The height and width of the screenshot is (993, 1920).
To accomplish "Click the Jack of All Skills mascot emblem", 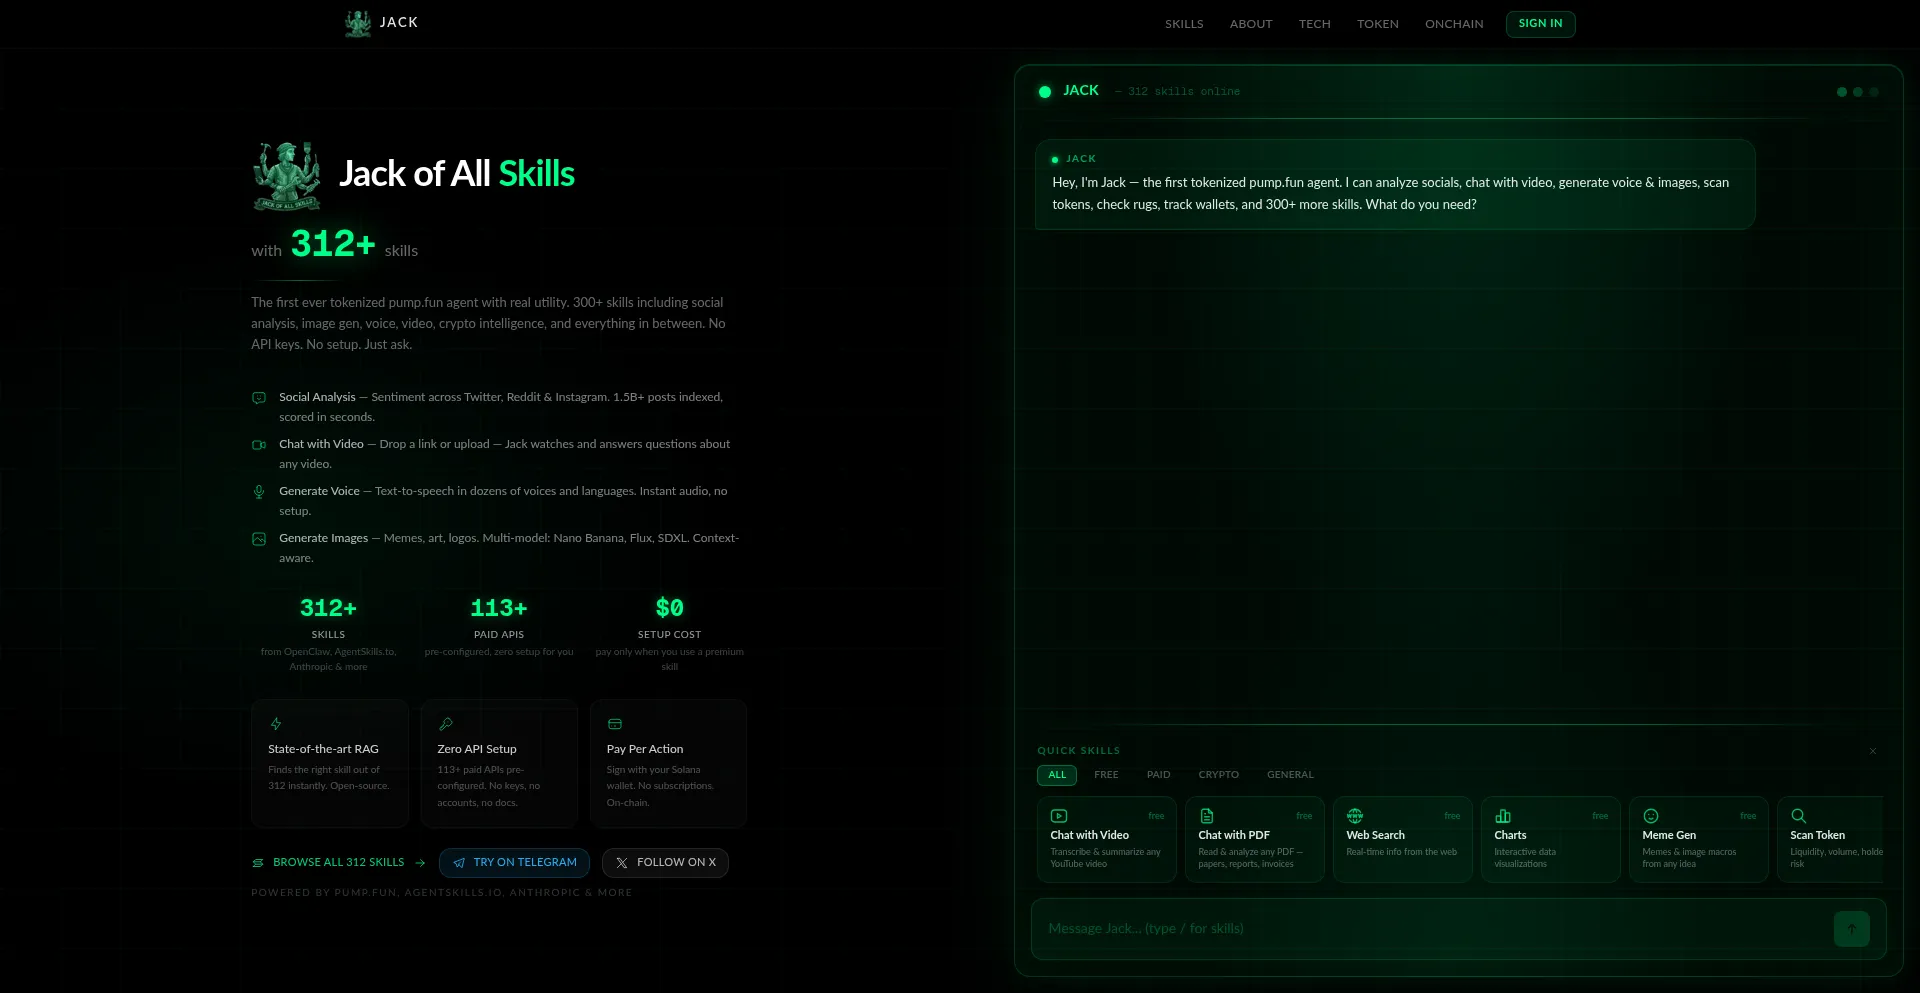I will click(287, 176).
